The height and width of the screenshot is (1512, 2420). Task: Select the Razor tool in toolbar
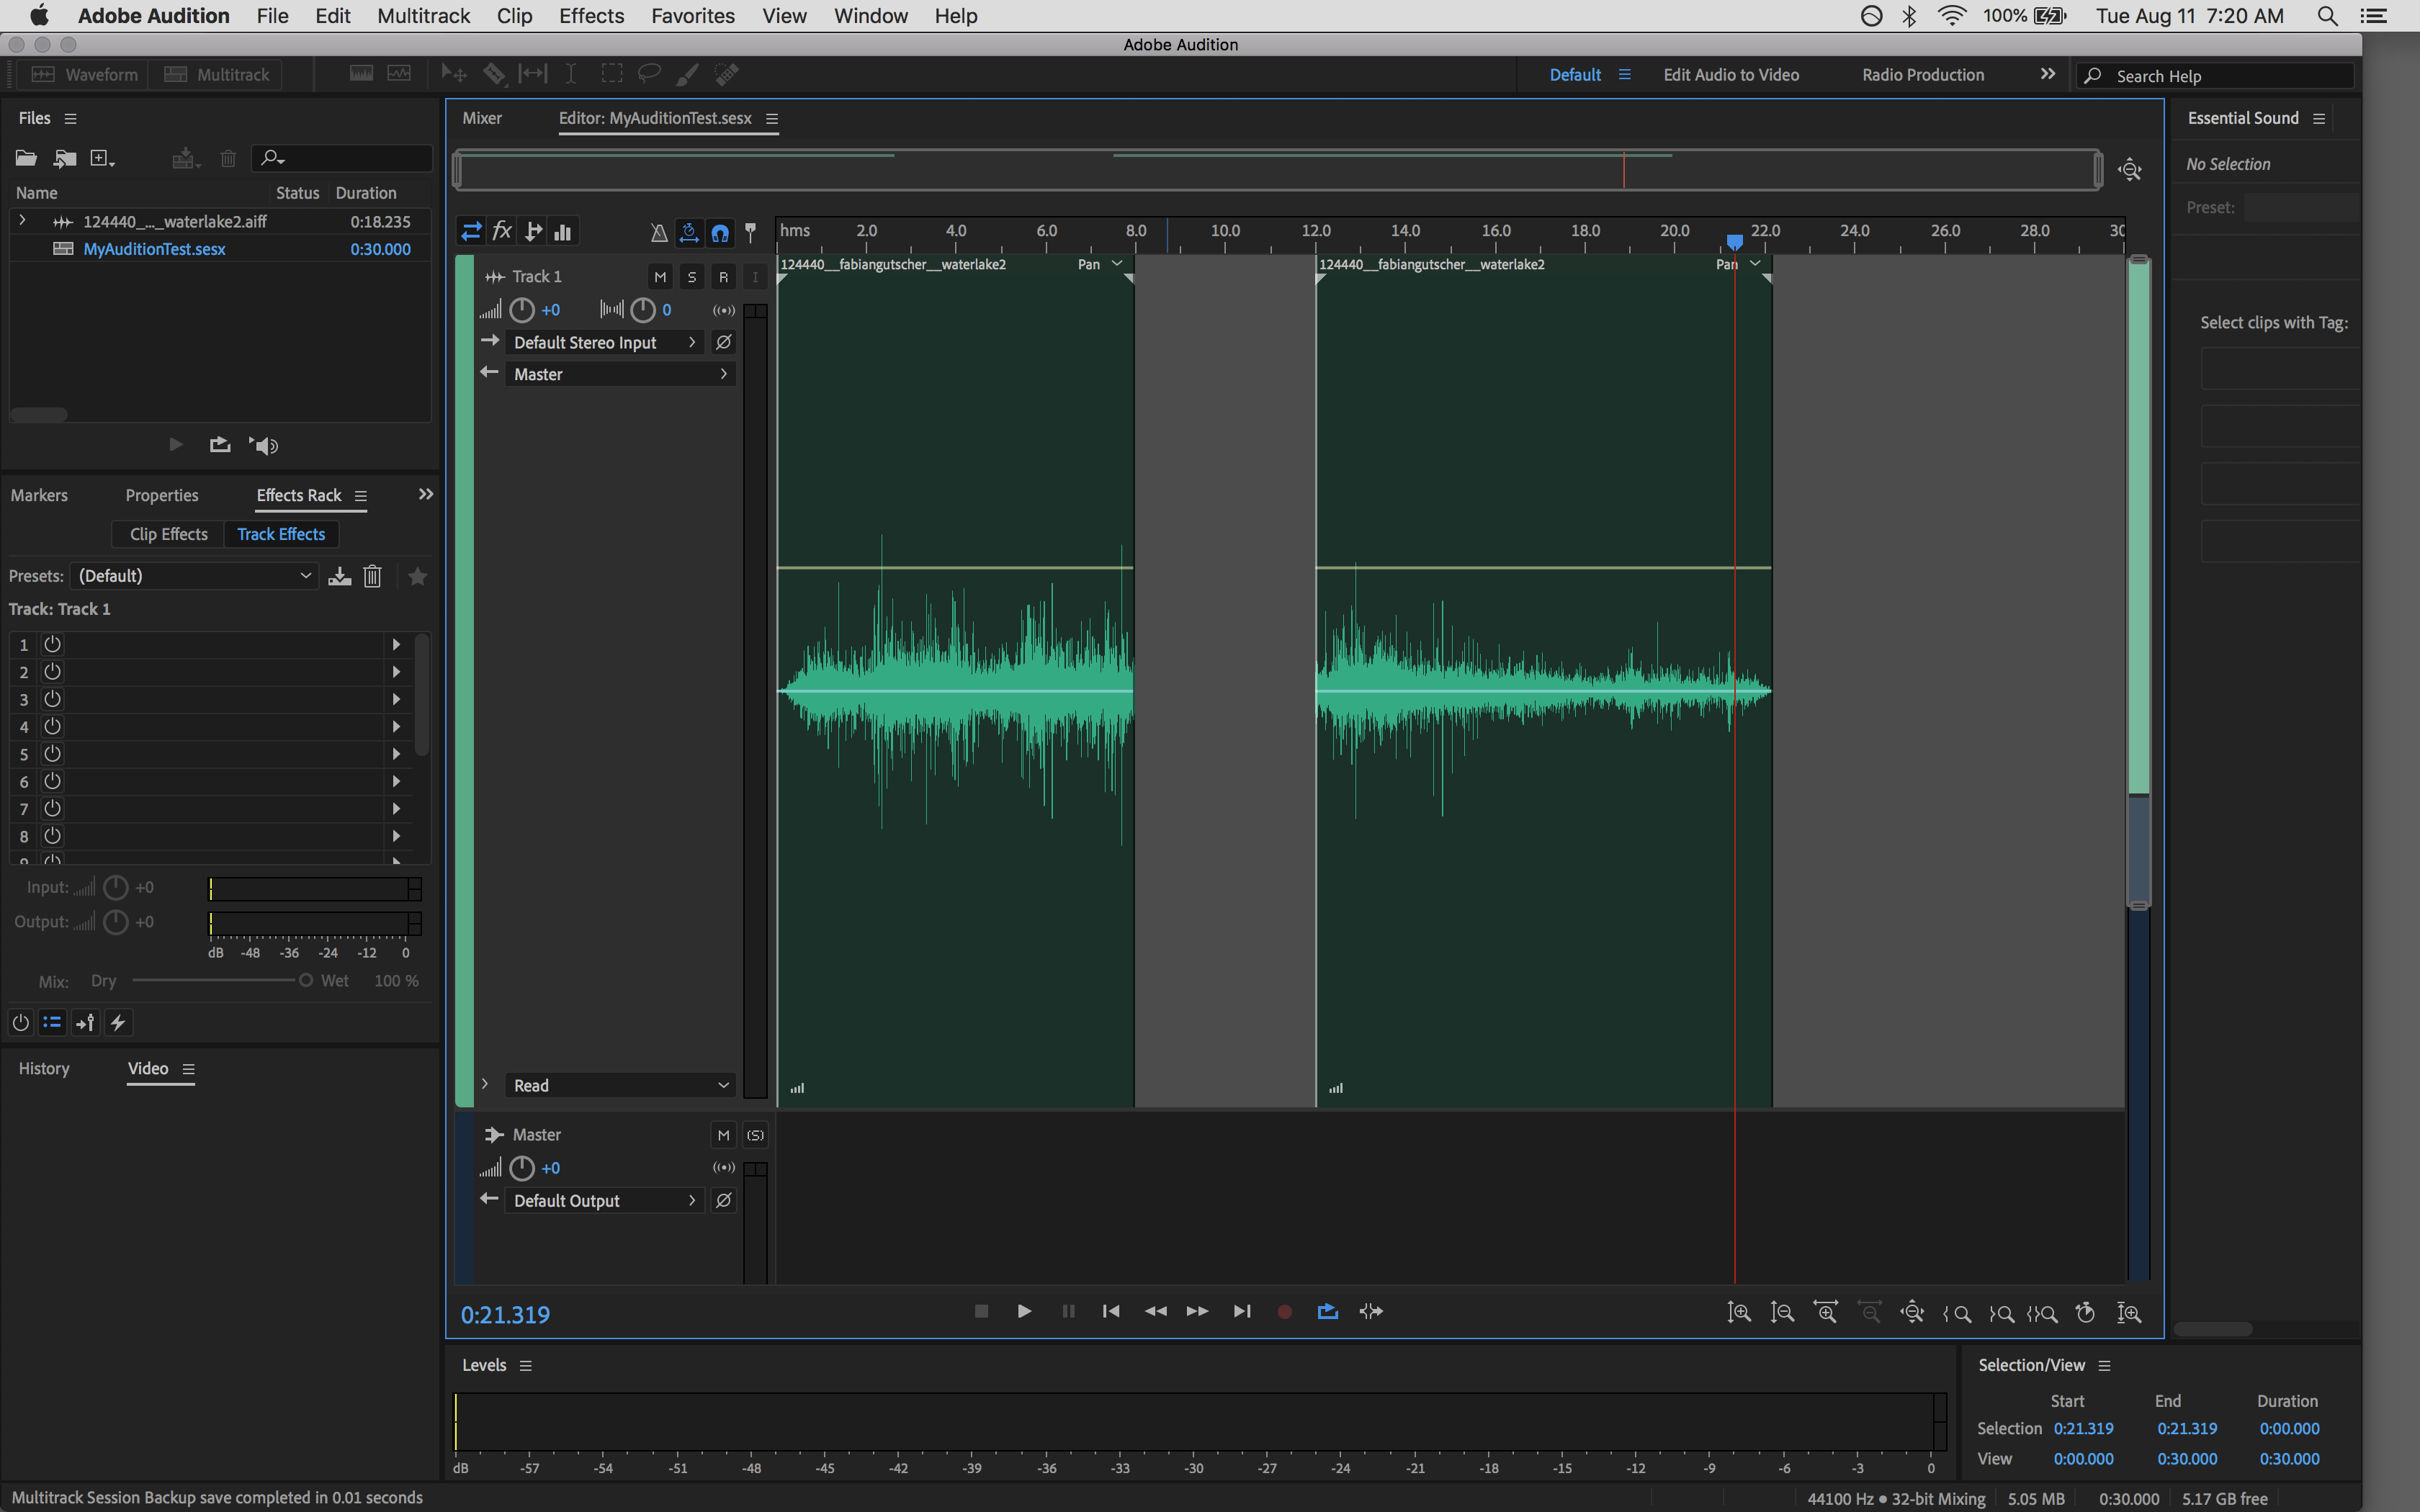click(x=494, y=74)
